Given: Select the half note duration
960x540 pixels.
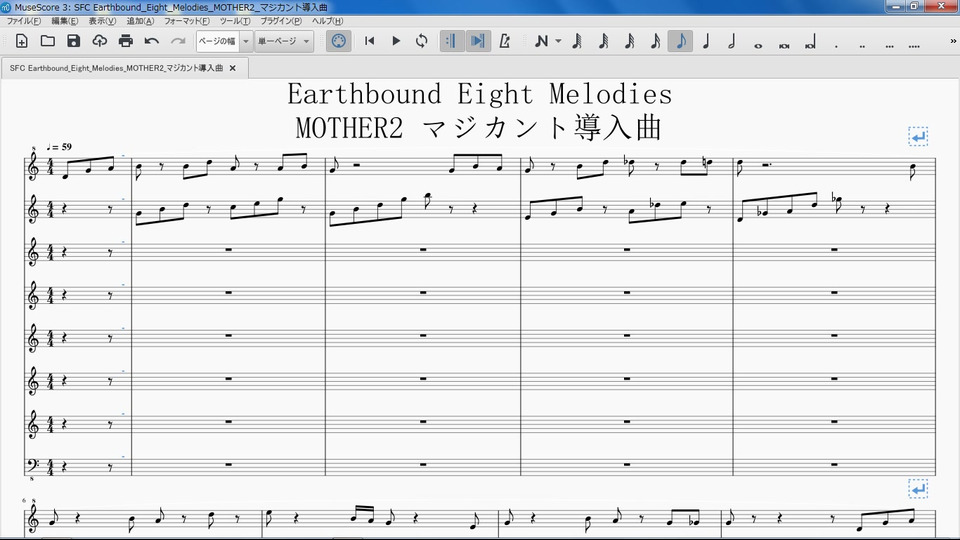Looking at the screenshot, I should point(732,41).
